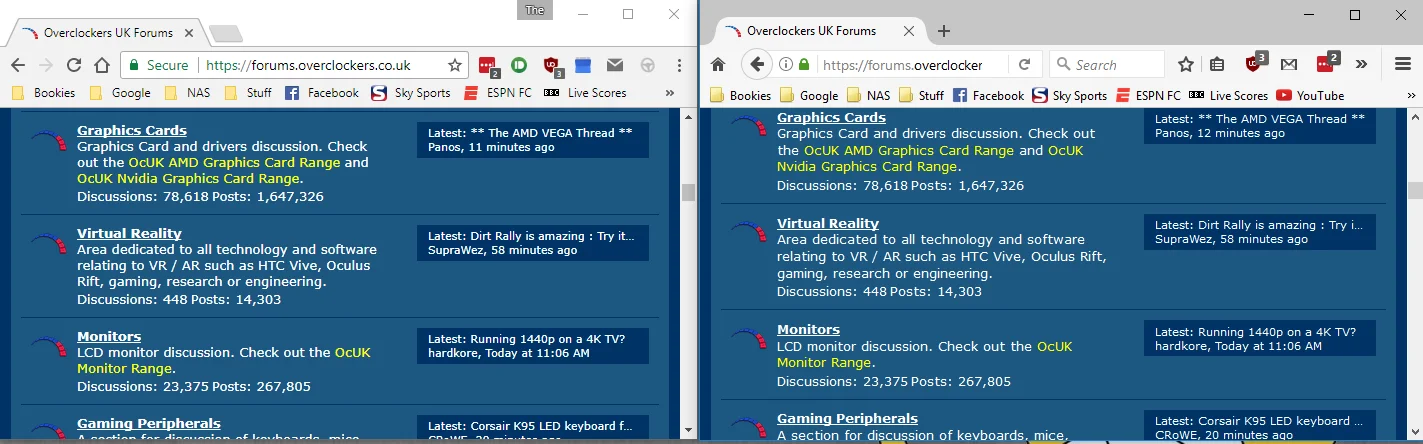This screenshot has width=1423, height=444.
Task: Open the Firefox hamburger menu
Action: point(1402,64)
